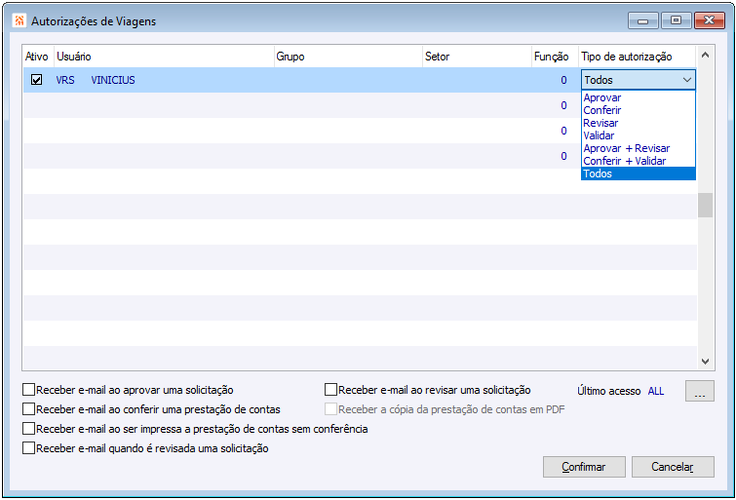The image size is (736, 500).
Task: Click the vertical scrollbar thumb
Action: tap(705, 205)
